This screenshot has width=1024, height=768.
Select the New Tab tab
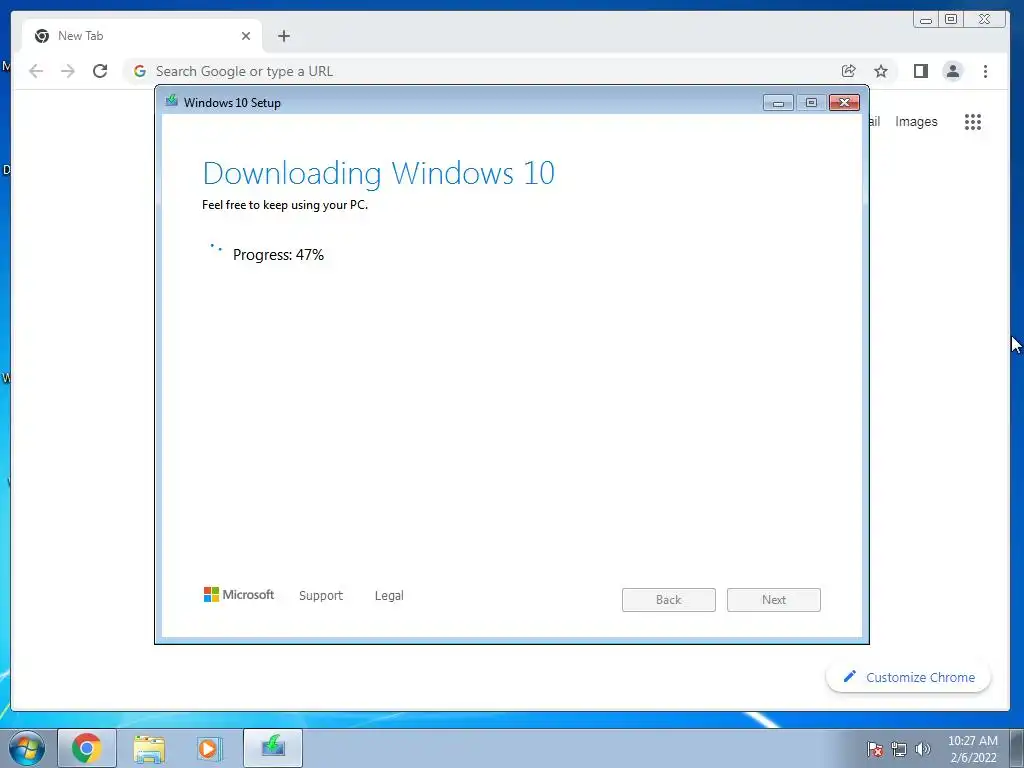[142, 36]
